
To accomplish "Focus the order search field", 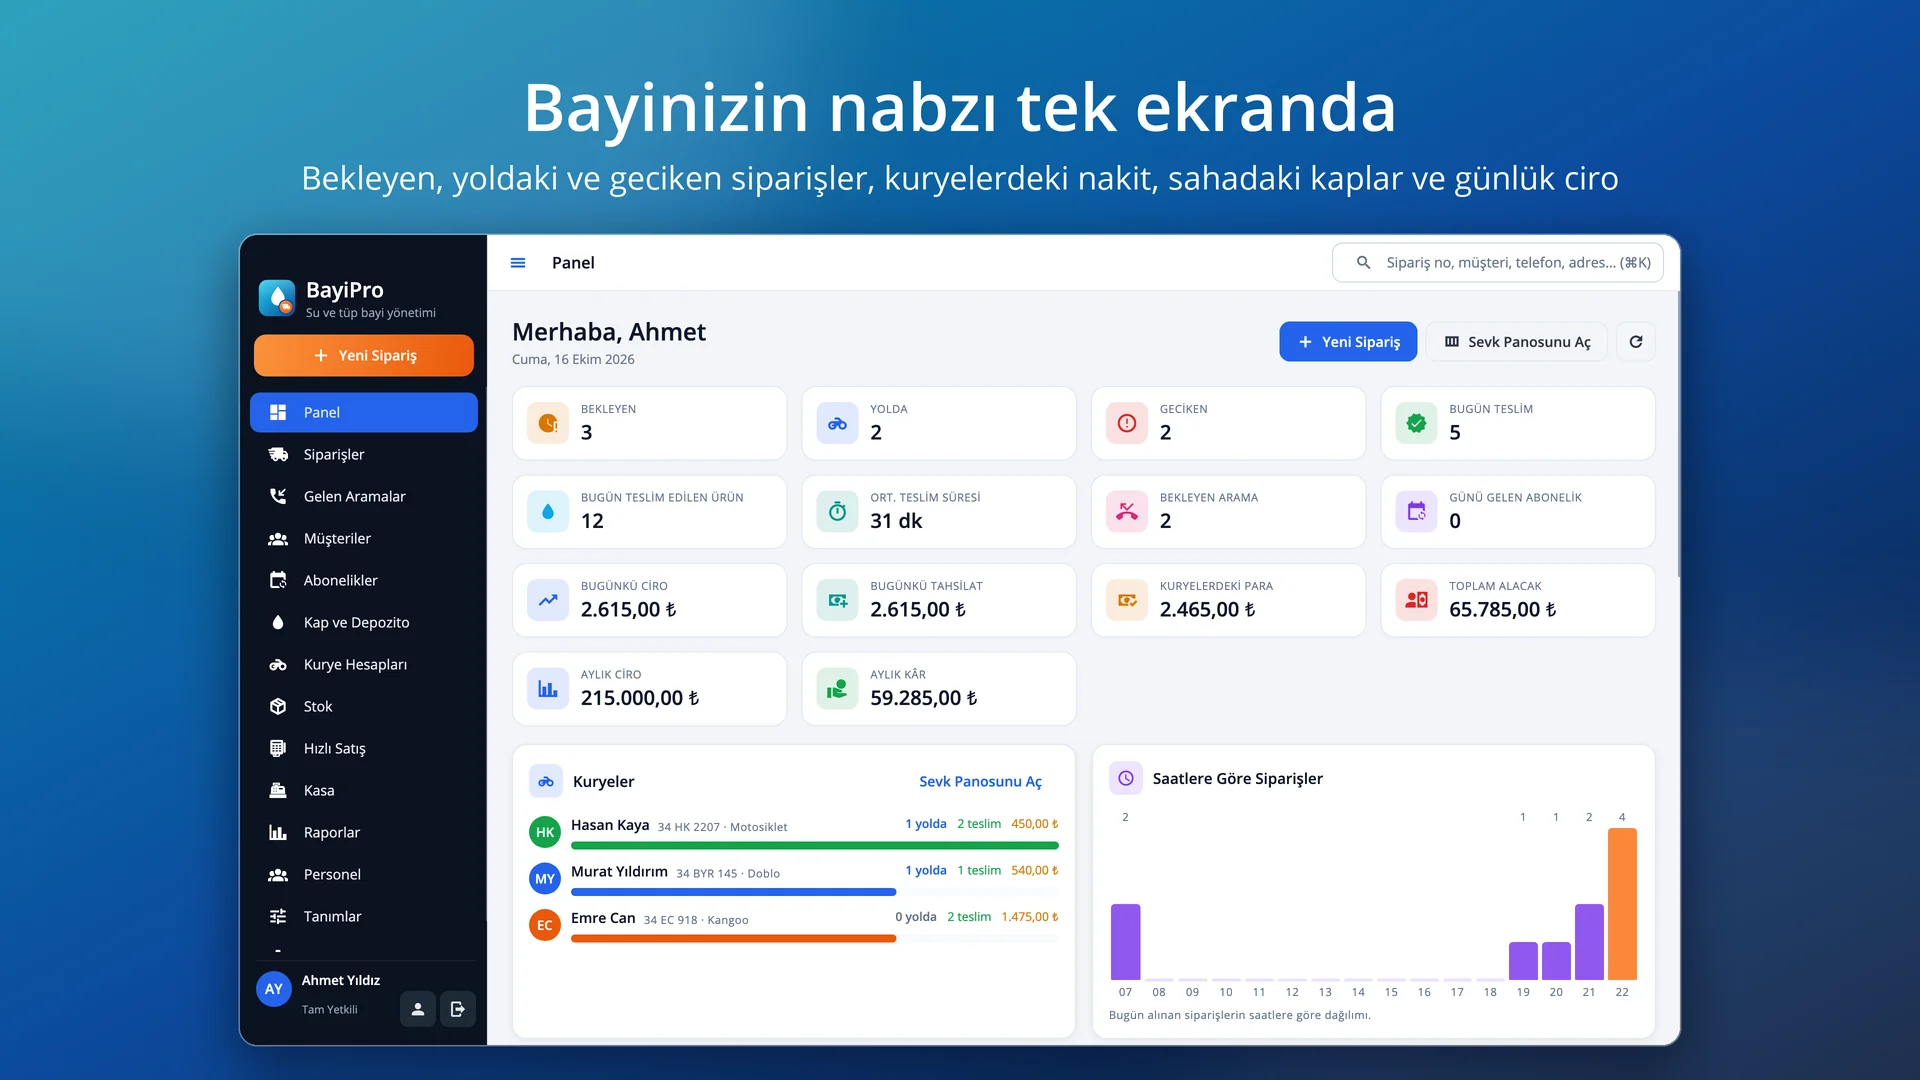I will 1497,263.
